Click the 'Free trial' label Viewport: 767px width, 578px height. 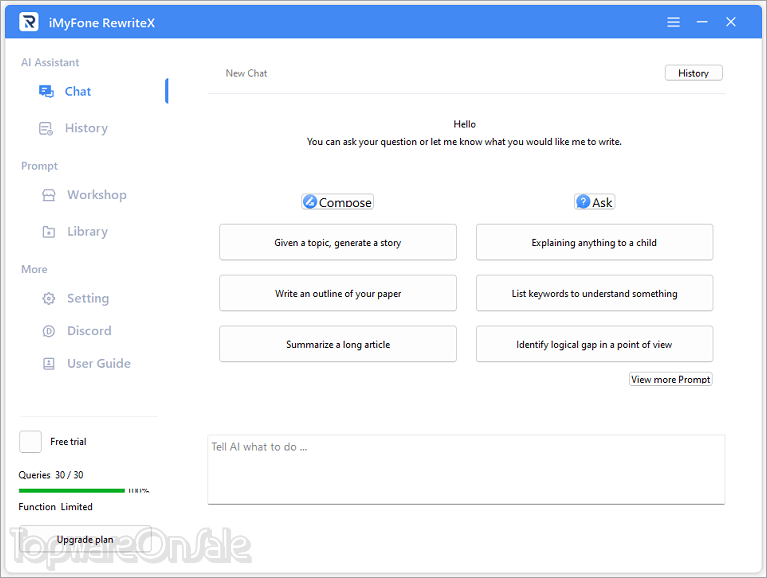tap(68, 442)
